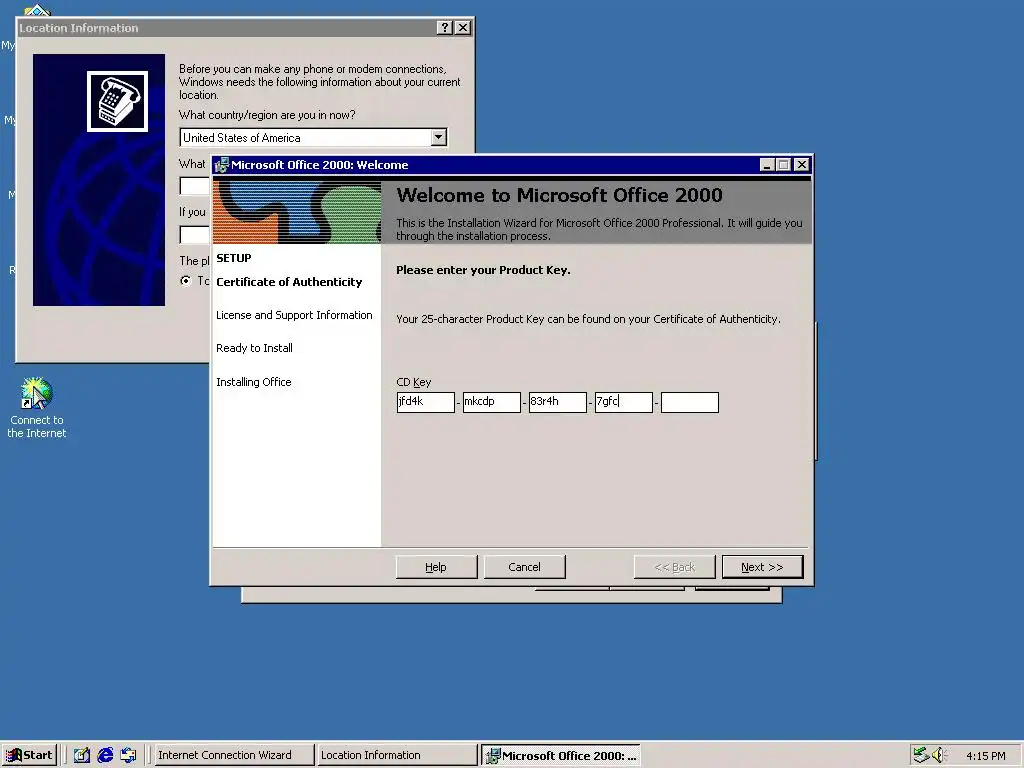The width and height of the screenshot is (1024, 768).
Task: Click the telephone icon in Location Information
Action: pyautogui.click(x=118, y=101)
